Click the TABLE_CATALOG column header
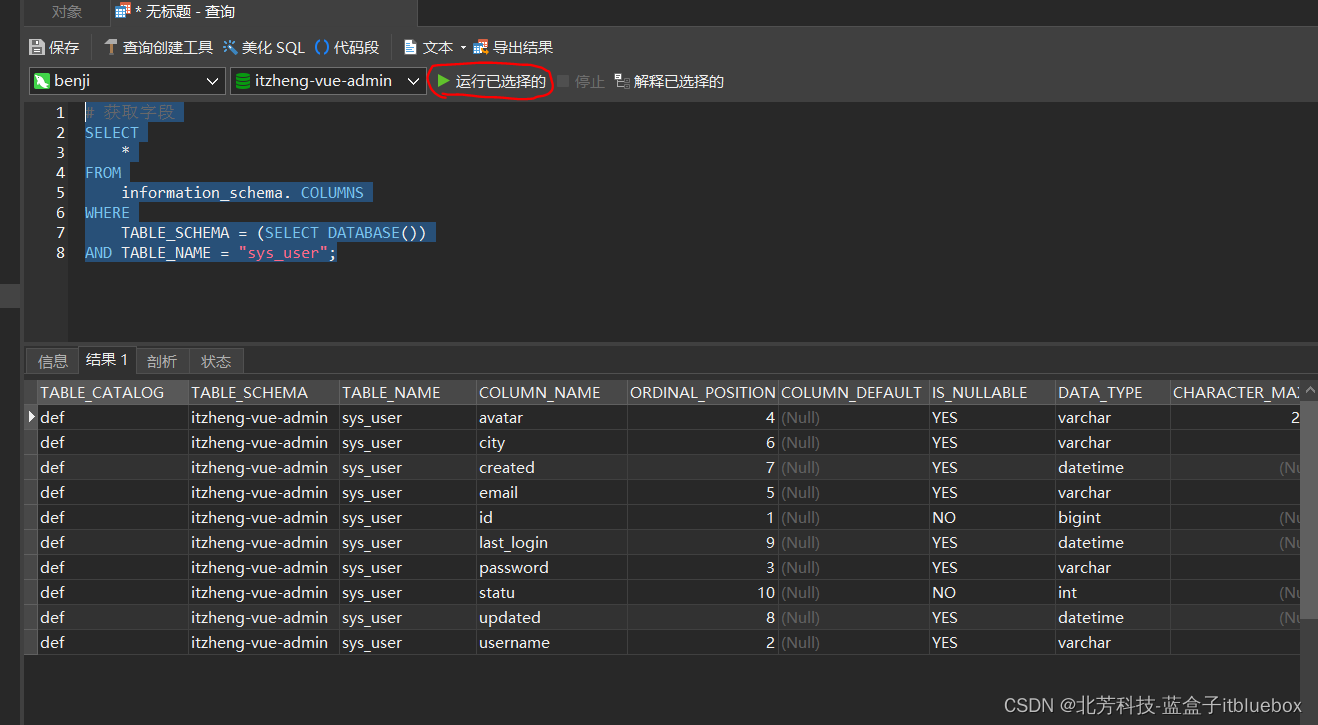The width and height of the screenshot is (1318, 725). click(x=113, y=392)
